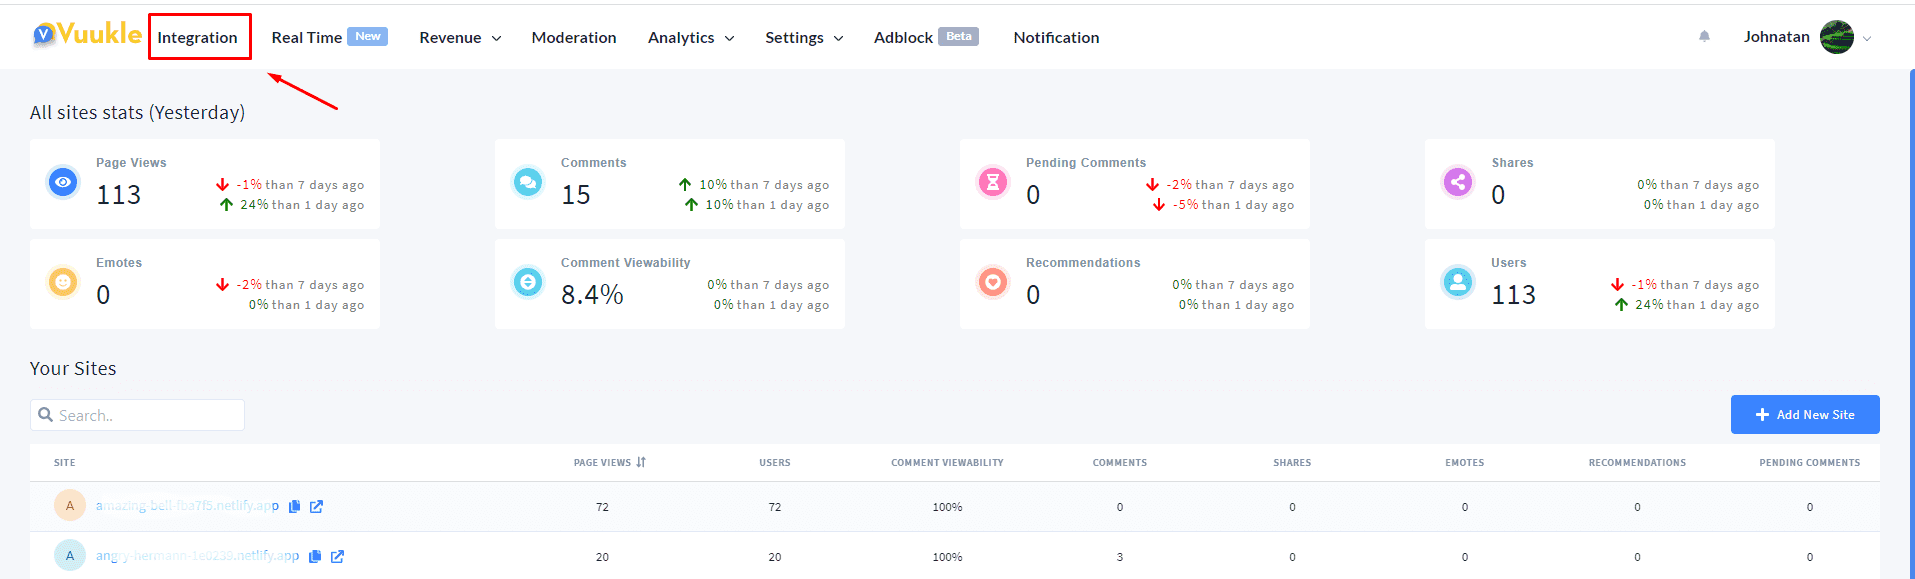1915x579 pixels.
Task: Click the Pending Comments hourglass icon
Action: coord(993,182)
